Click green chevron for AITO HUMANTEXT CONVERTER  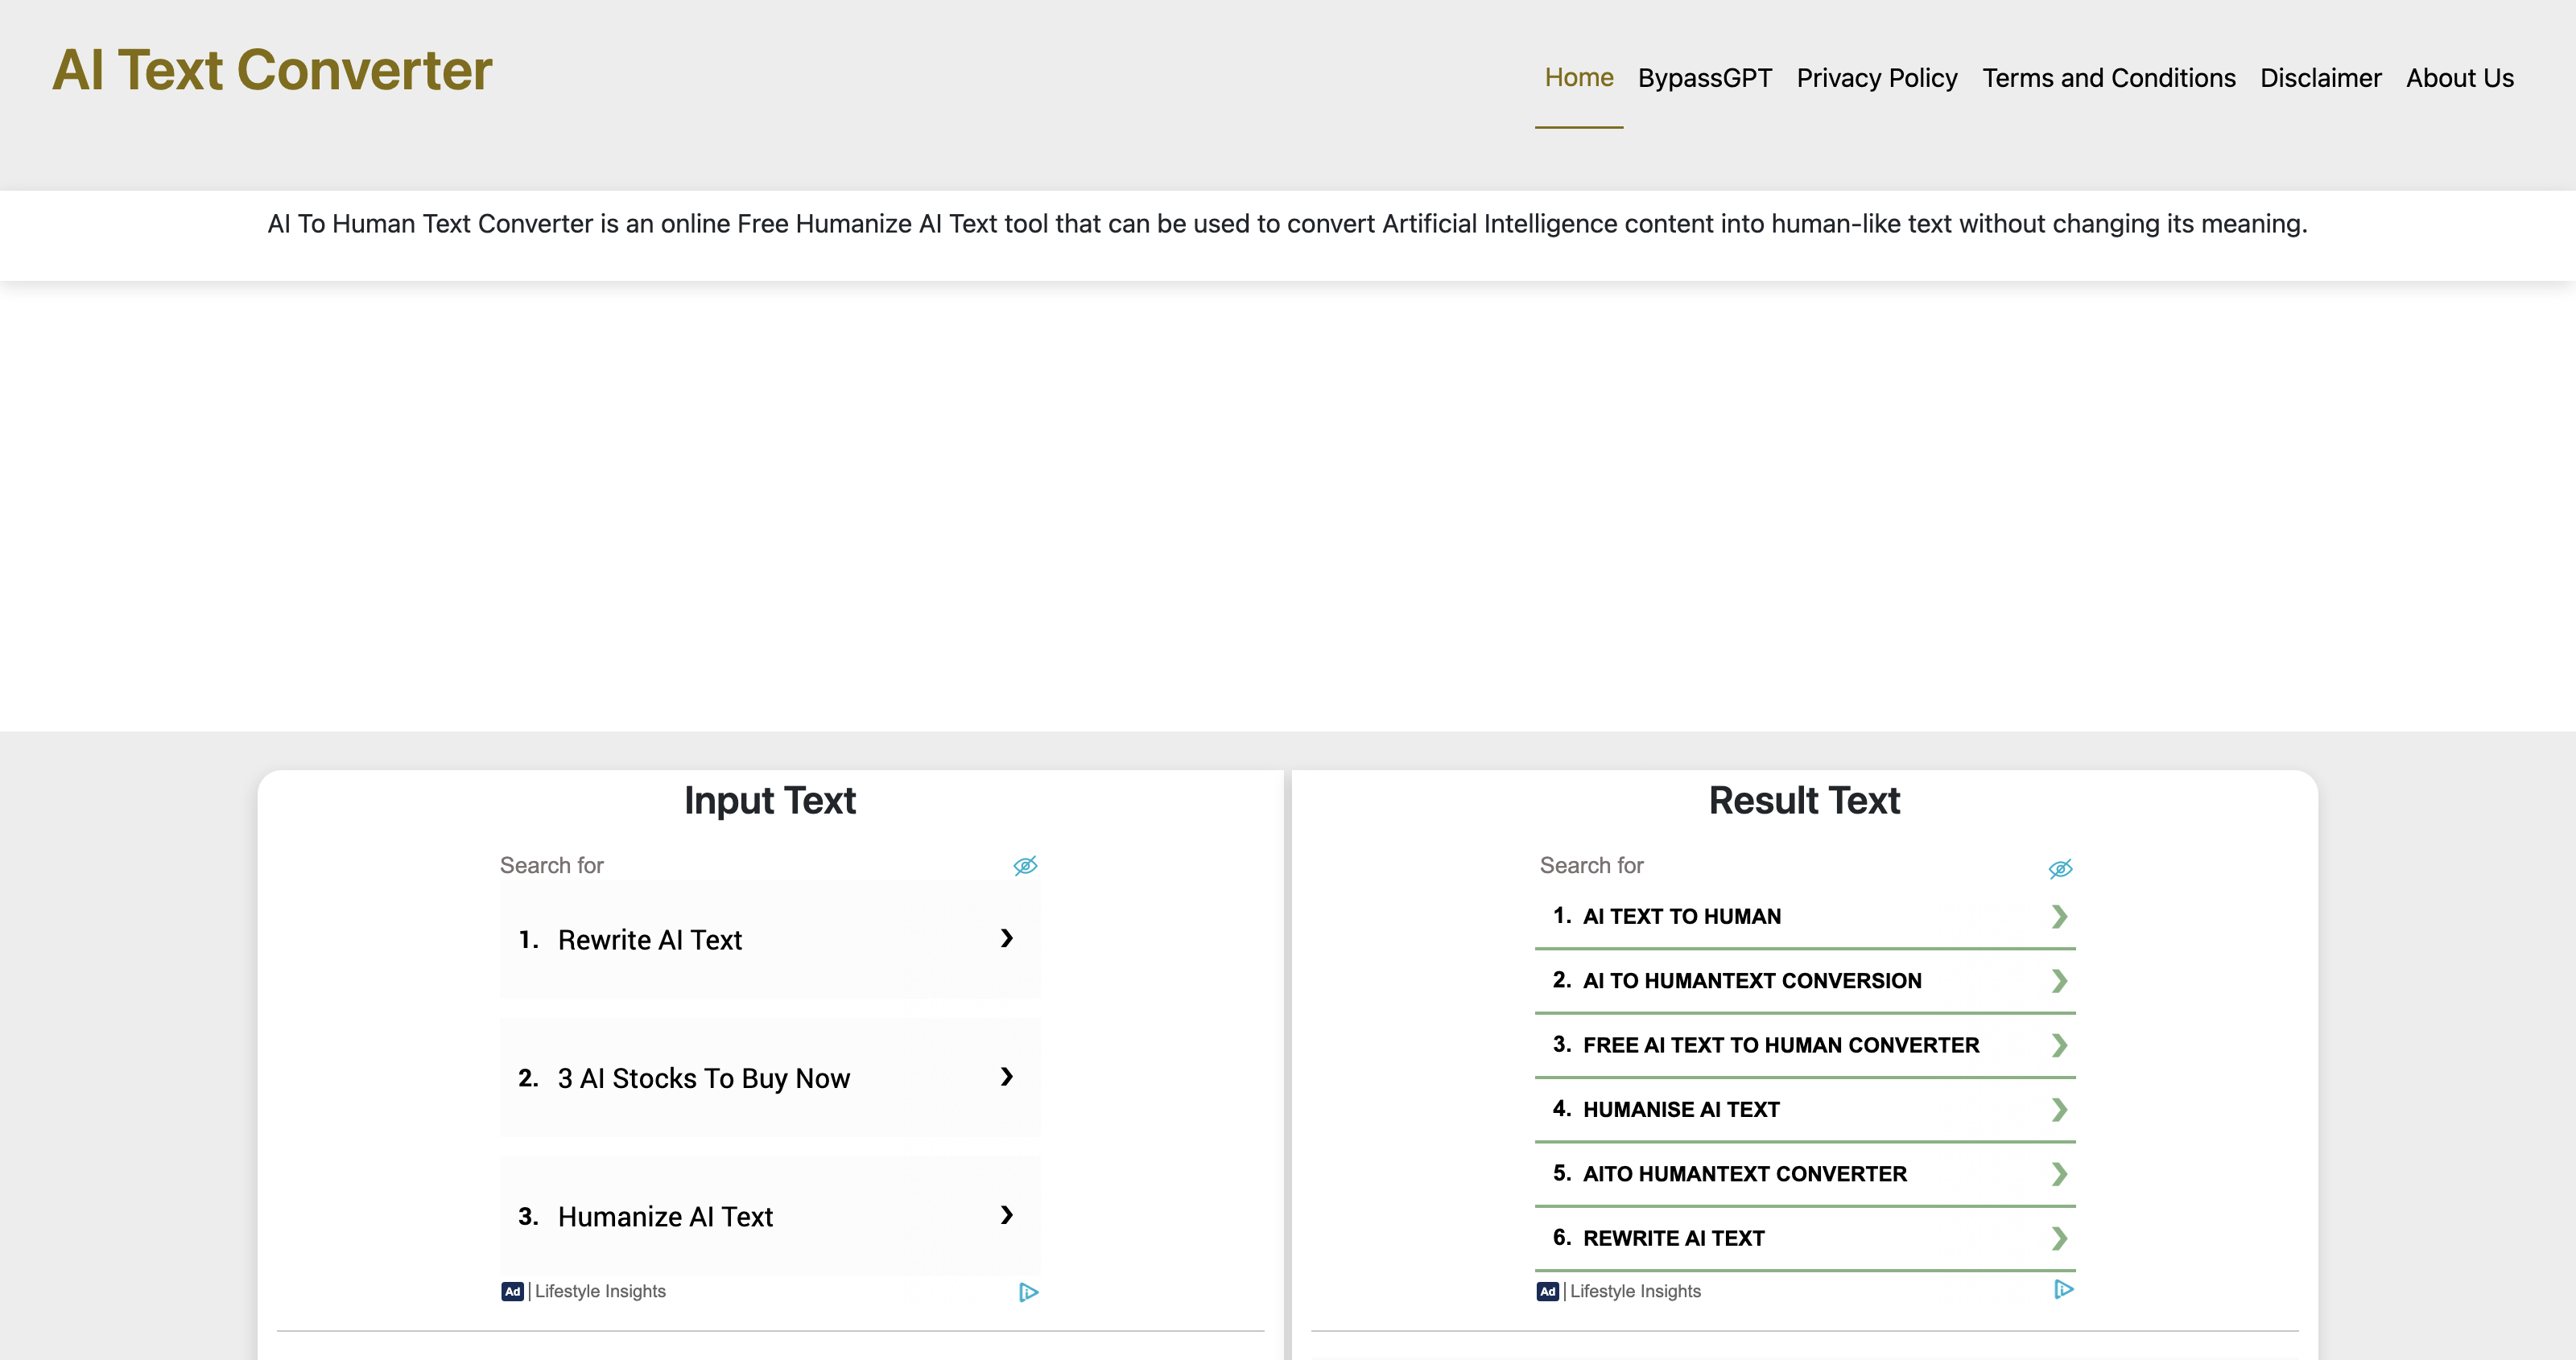coord(2059,1173)
